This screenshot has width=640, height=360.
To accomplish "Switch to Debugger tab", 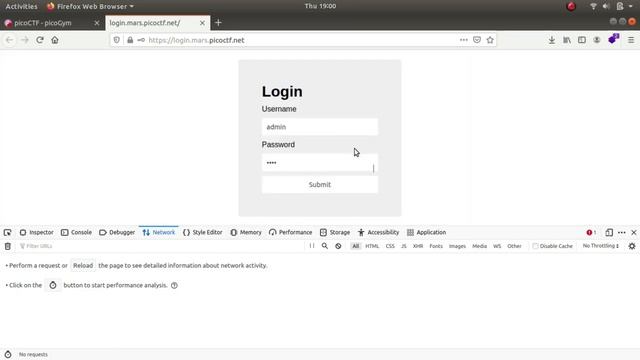I will [x=117, y=232].
